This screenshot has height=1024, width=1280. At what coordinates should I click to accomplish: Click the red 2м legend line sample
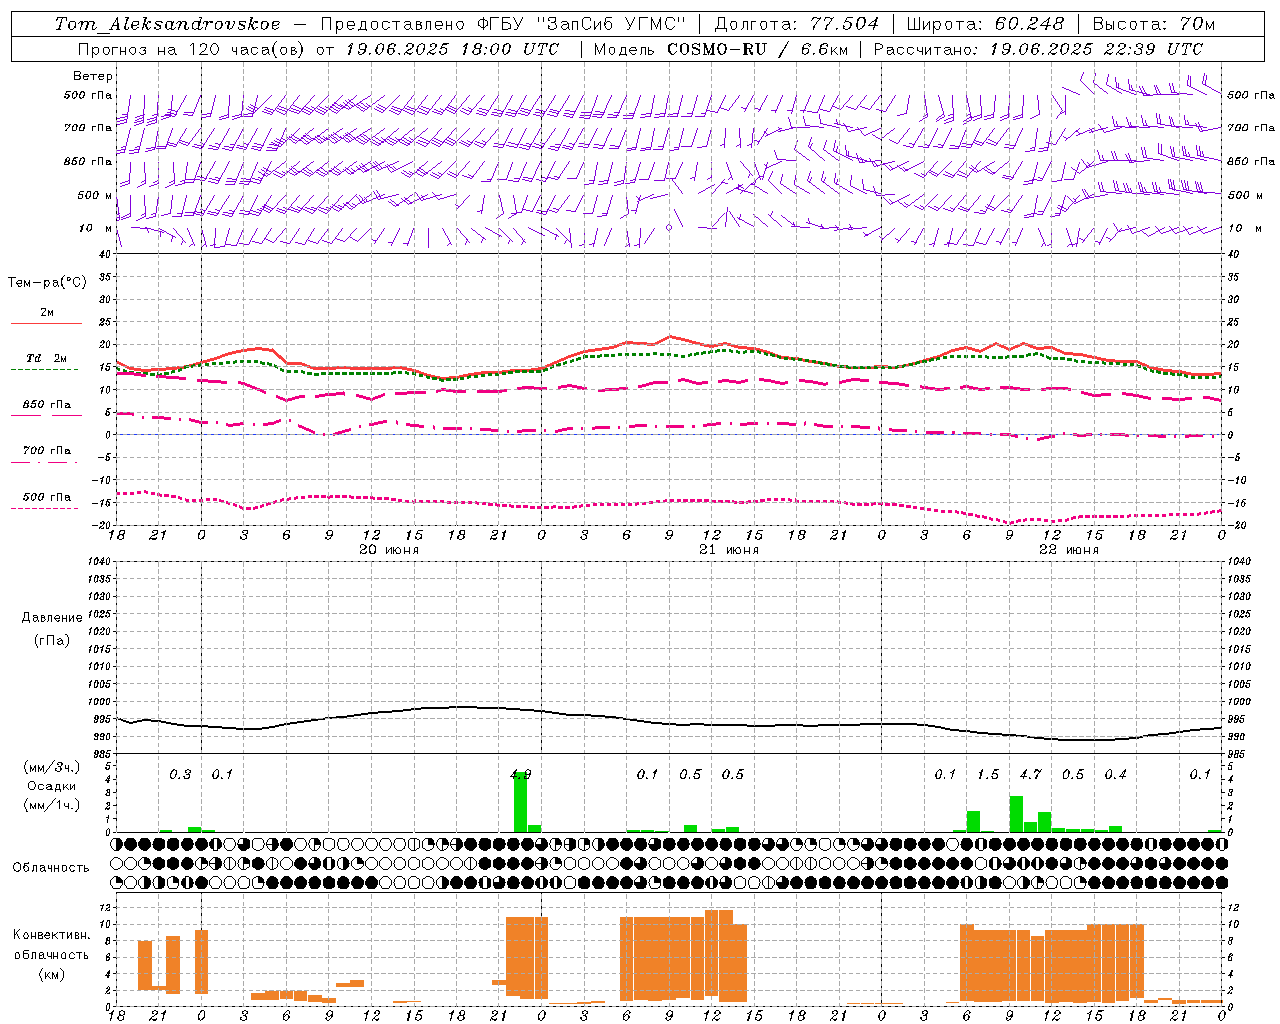pos(46,324)
